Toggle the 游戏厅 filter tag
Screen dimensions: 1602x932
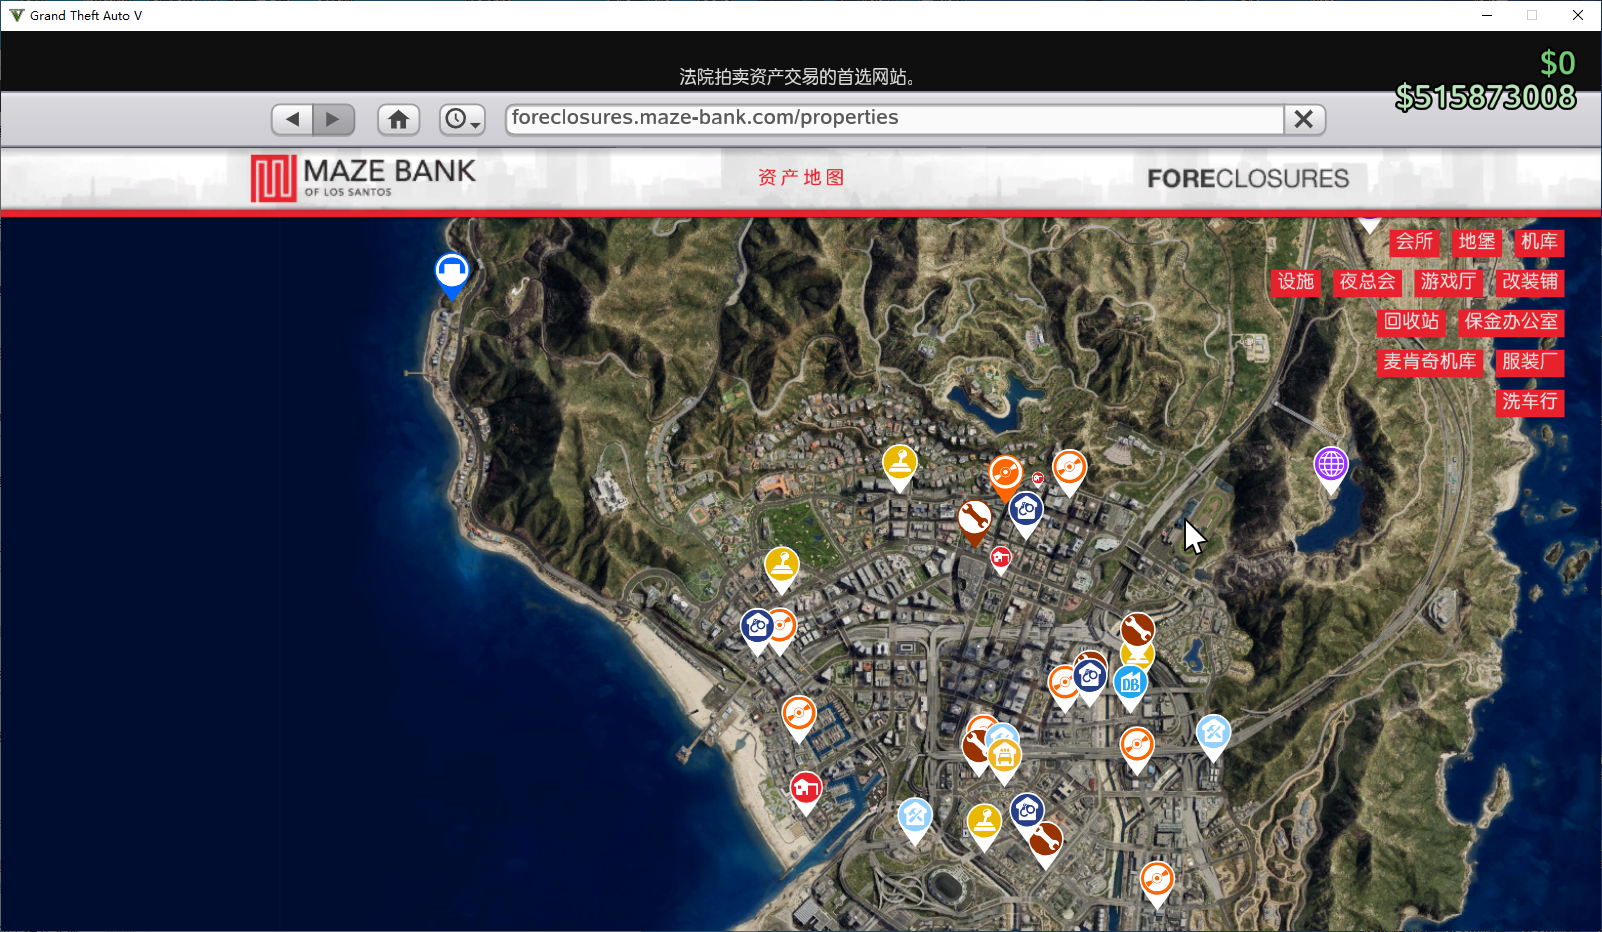pos(1448,282)
